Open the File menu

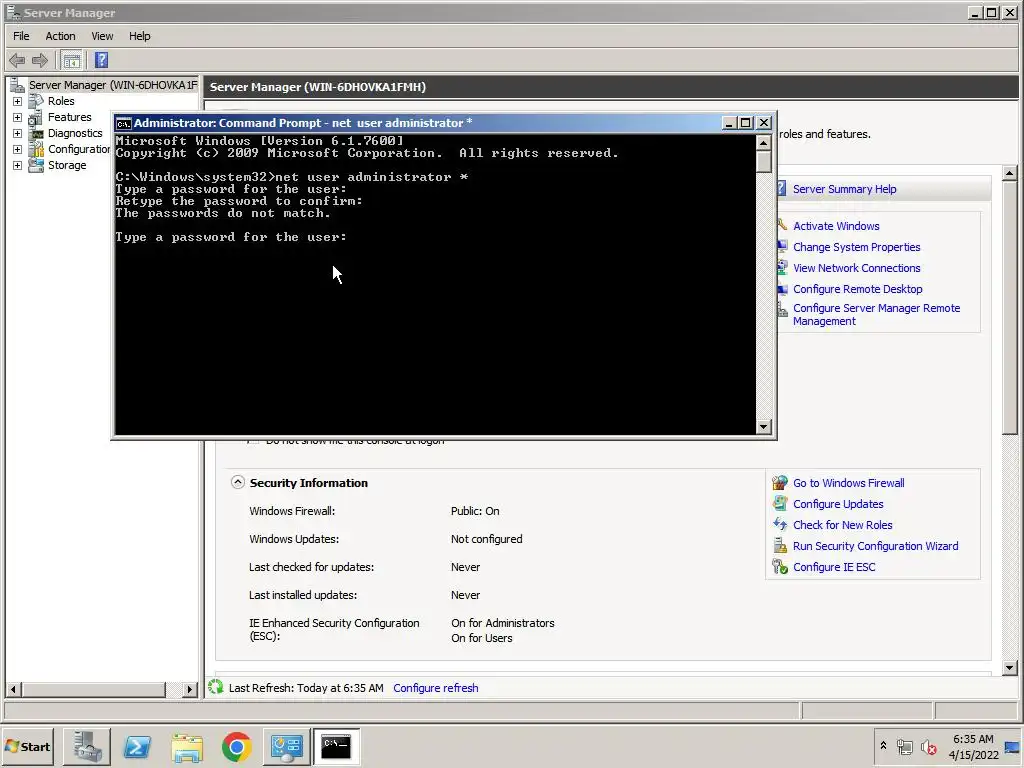tap(21, 36)
